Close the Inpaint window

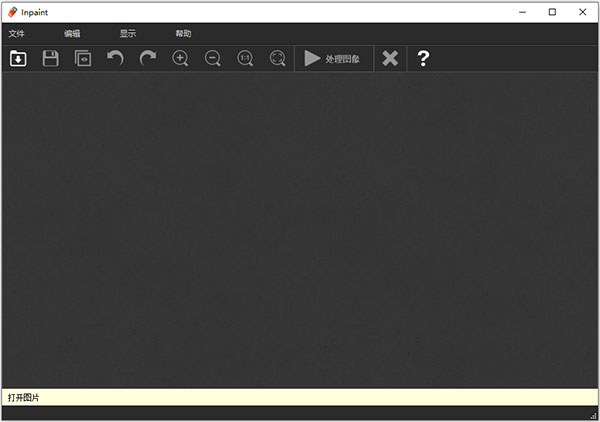click(x=582, y=12)
